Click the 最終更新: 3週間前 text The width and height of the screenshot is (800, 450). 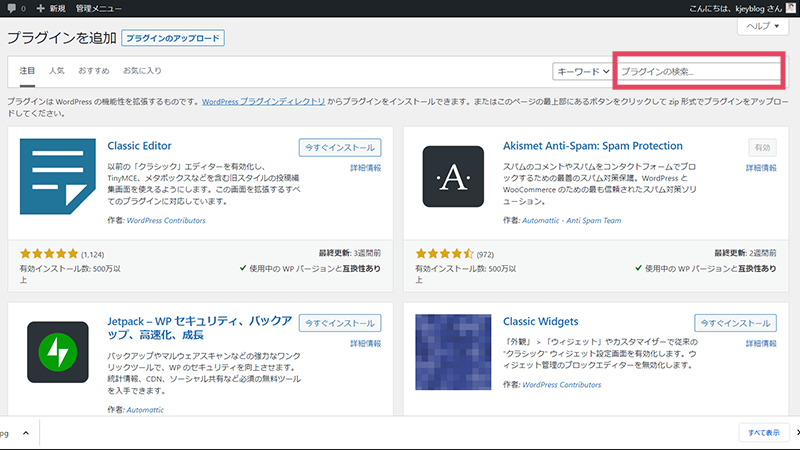click(x=349, y=253)
